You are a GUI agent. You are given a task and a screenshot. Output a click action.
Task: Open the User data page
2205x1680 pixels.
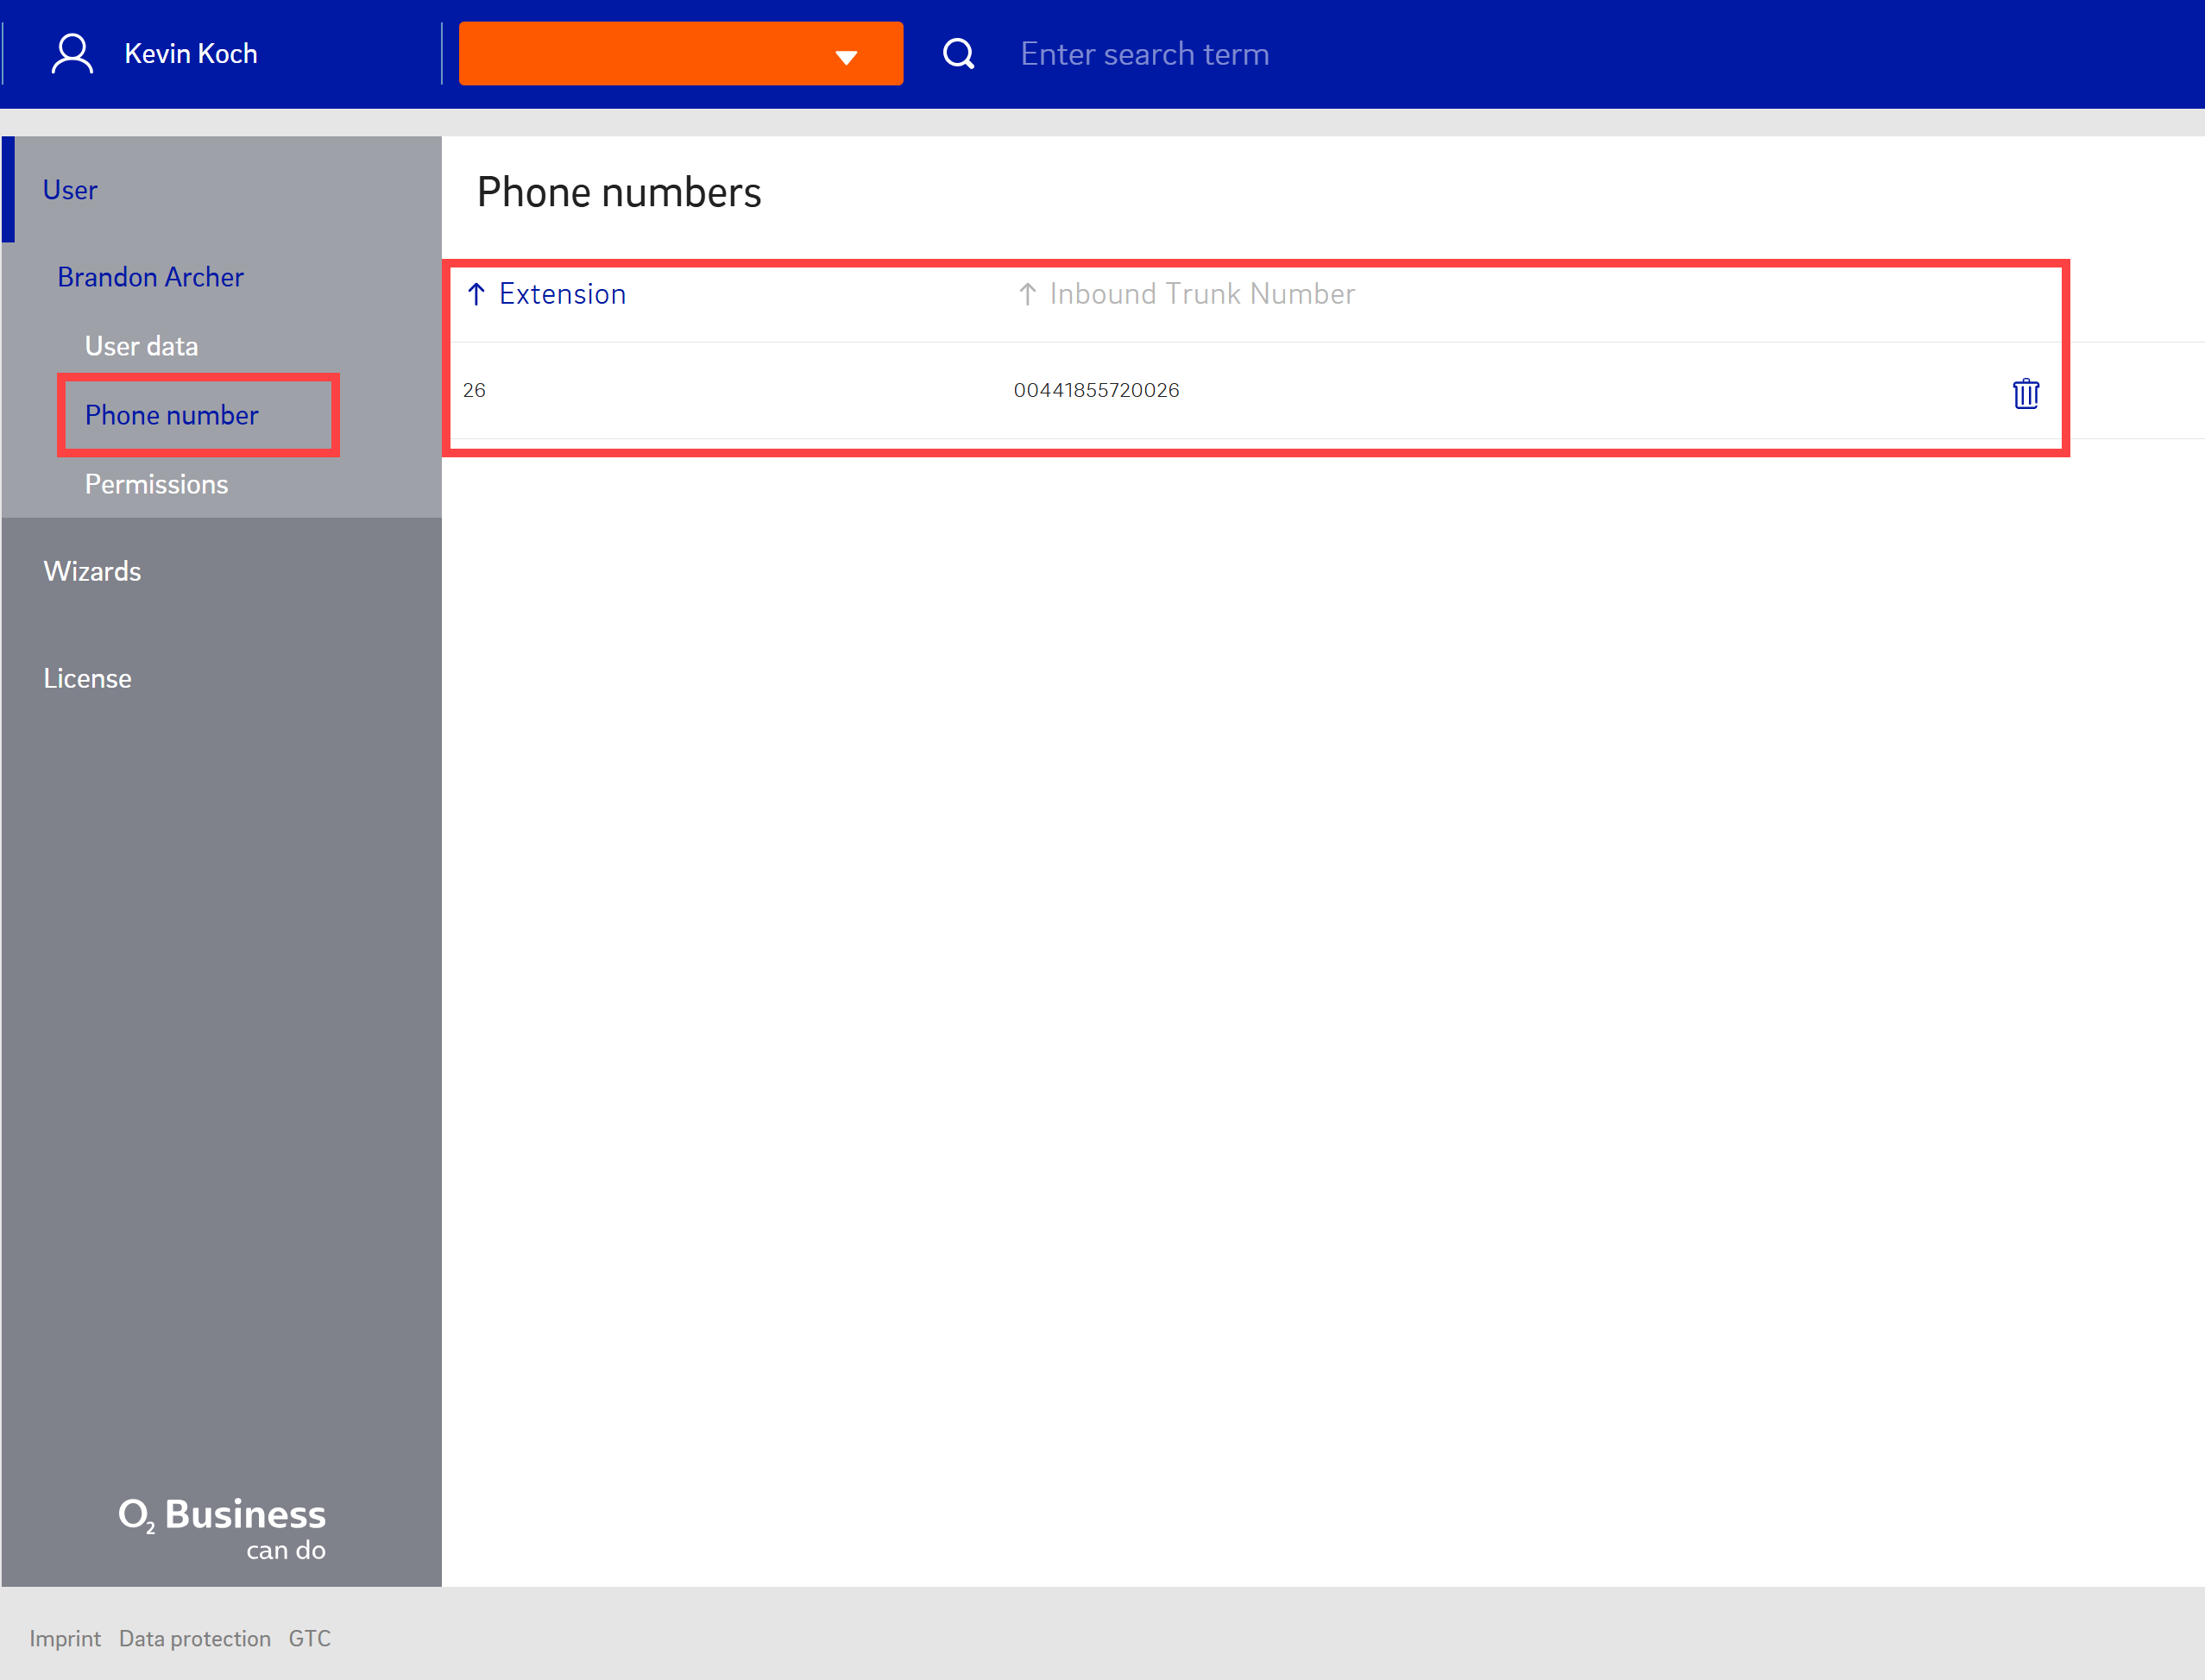click(141, 346)
